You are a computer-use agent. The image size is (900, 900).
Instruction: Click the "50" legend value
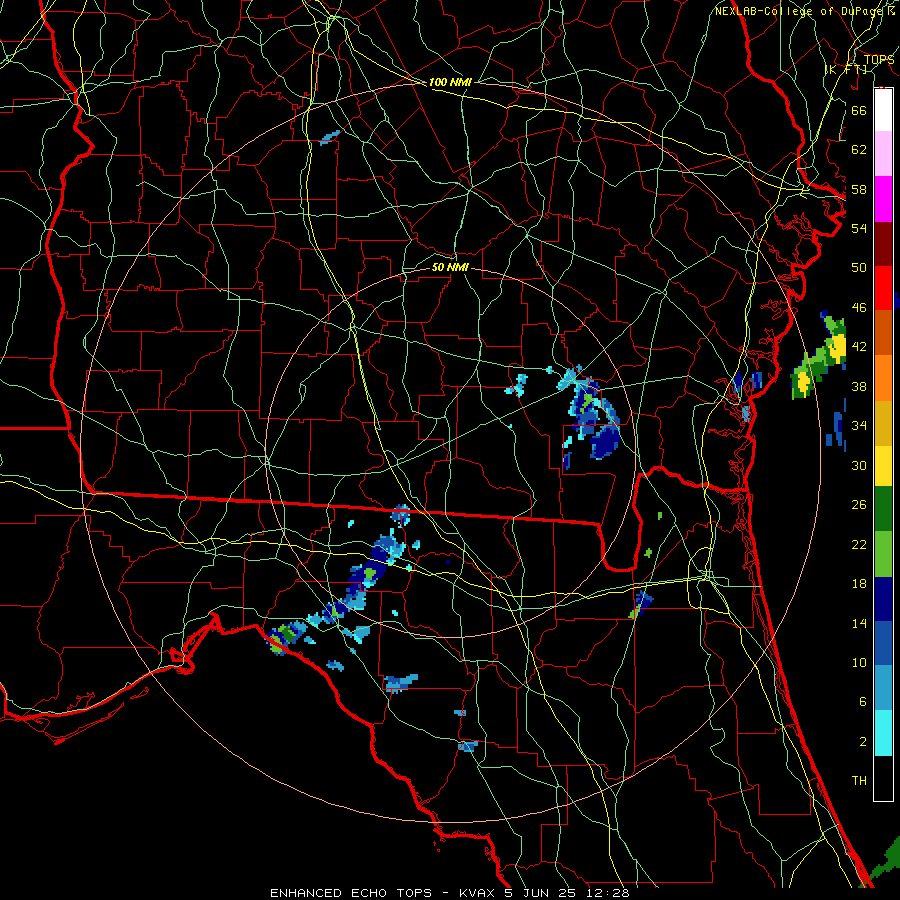coord(859,268)
